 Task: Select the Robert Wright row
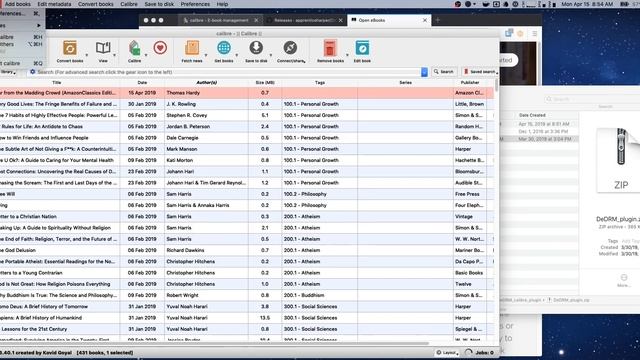pyautogui.click(x=247, y=295)
